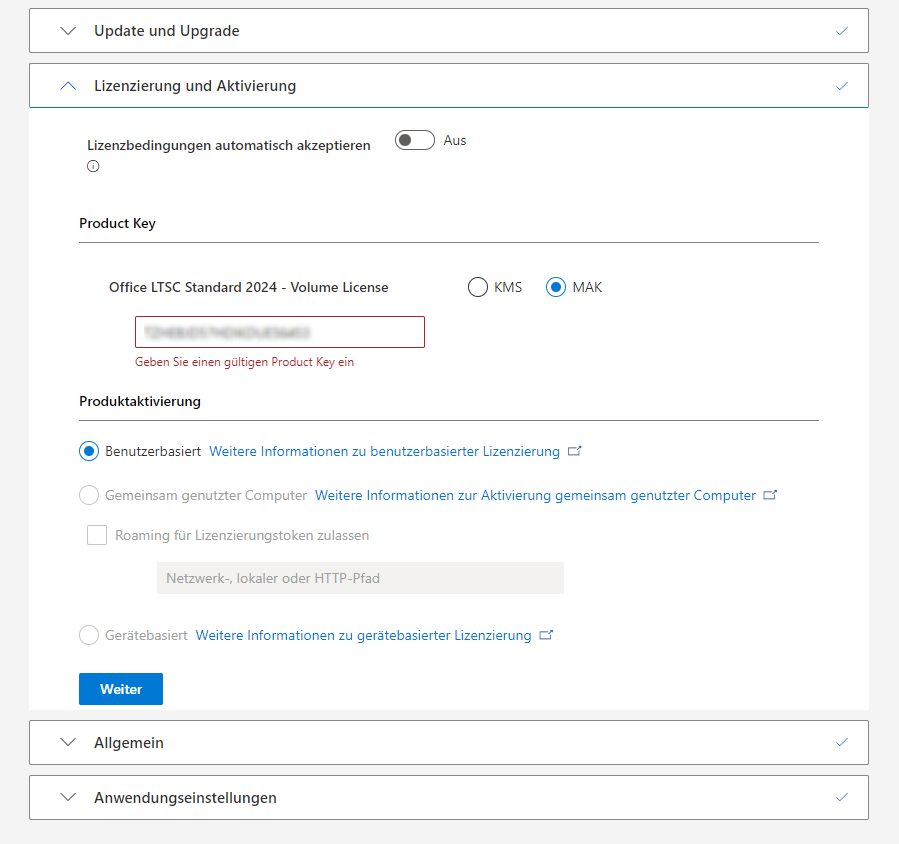This screenshot has height=844, width=899.
Task: Select the MAK radio button
Action: [x=556, y=287]
